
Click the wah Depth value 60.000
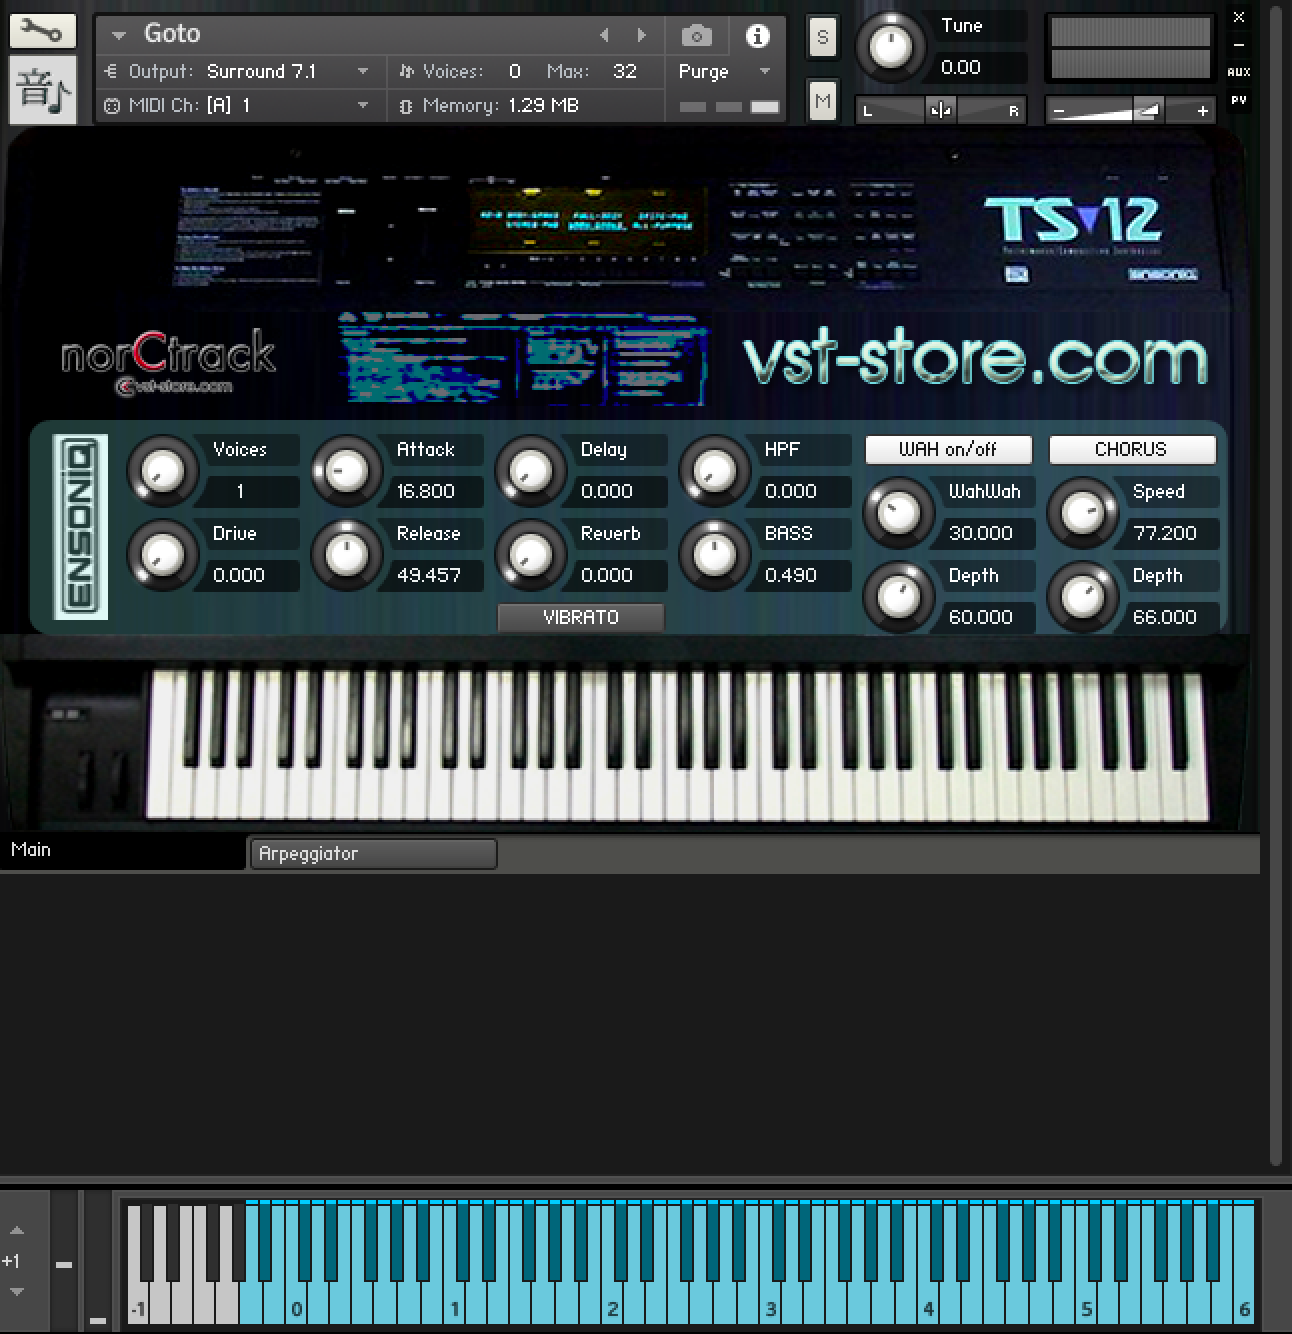[981, 617]
